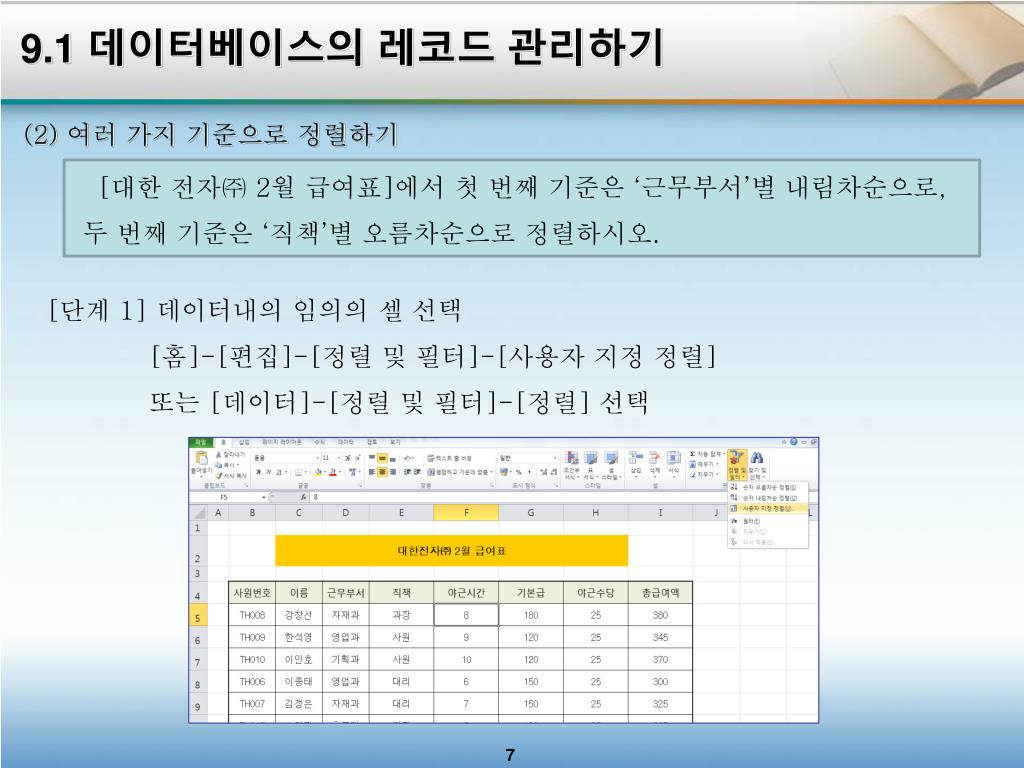Click red font color swatch button

coord(333,472)
